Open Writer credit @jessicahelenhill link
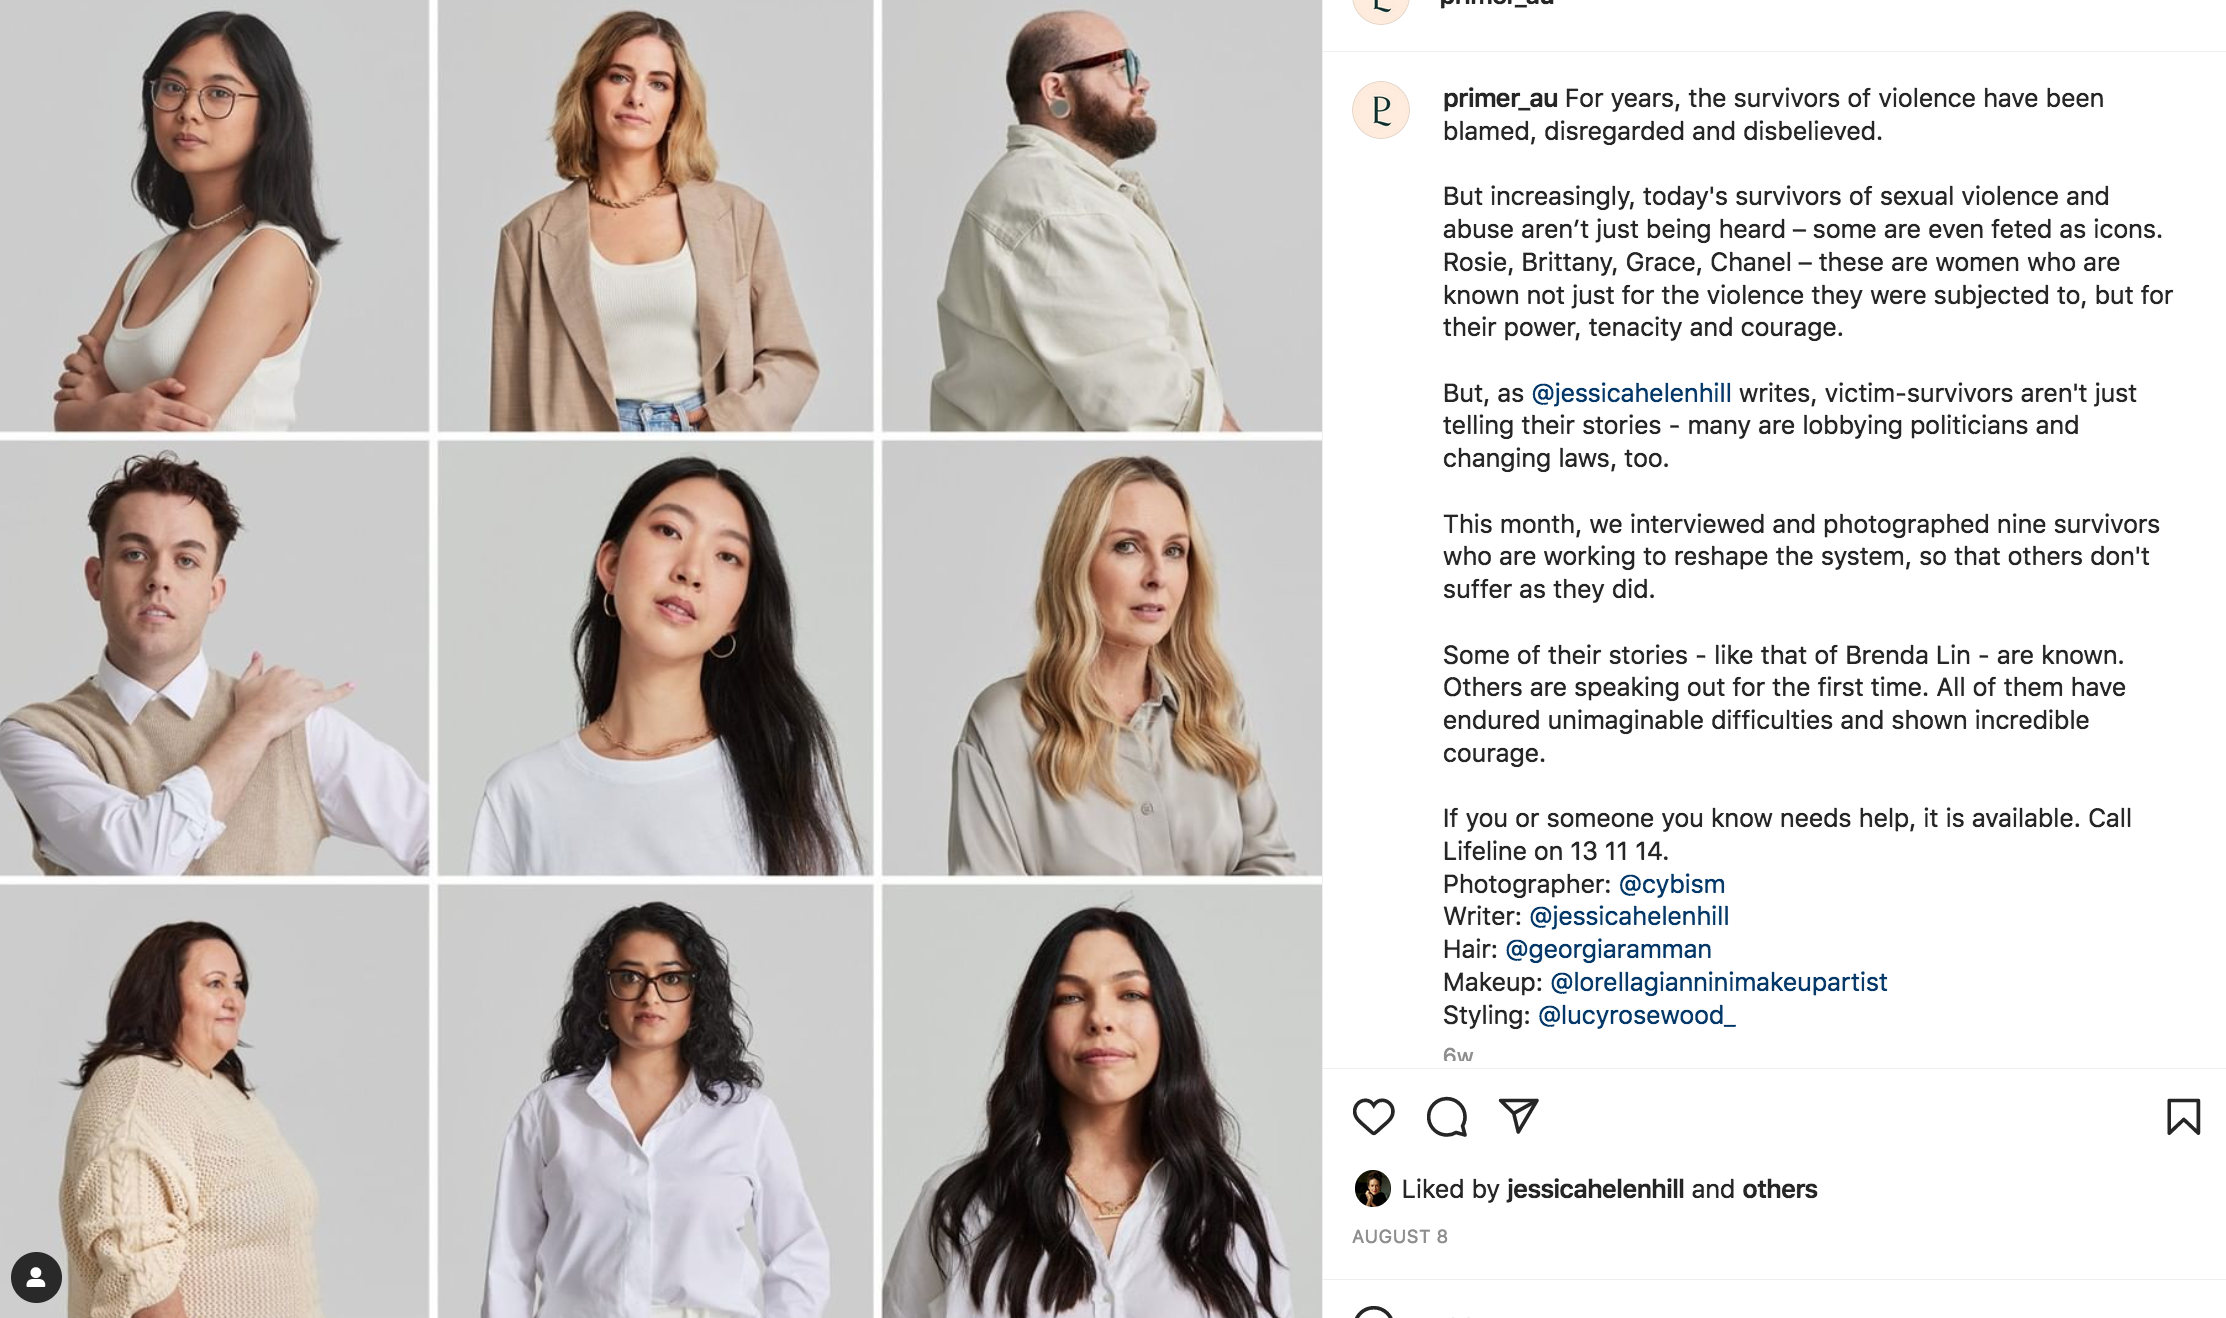This screenshot has width=2226, height=1318. 1629,916
